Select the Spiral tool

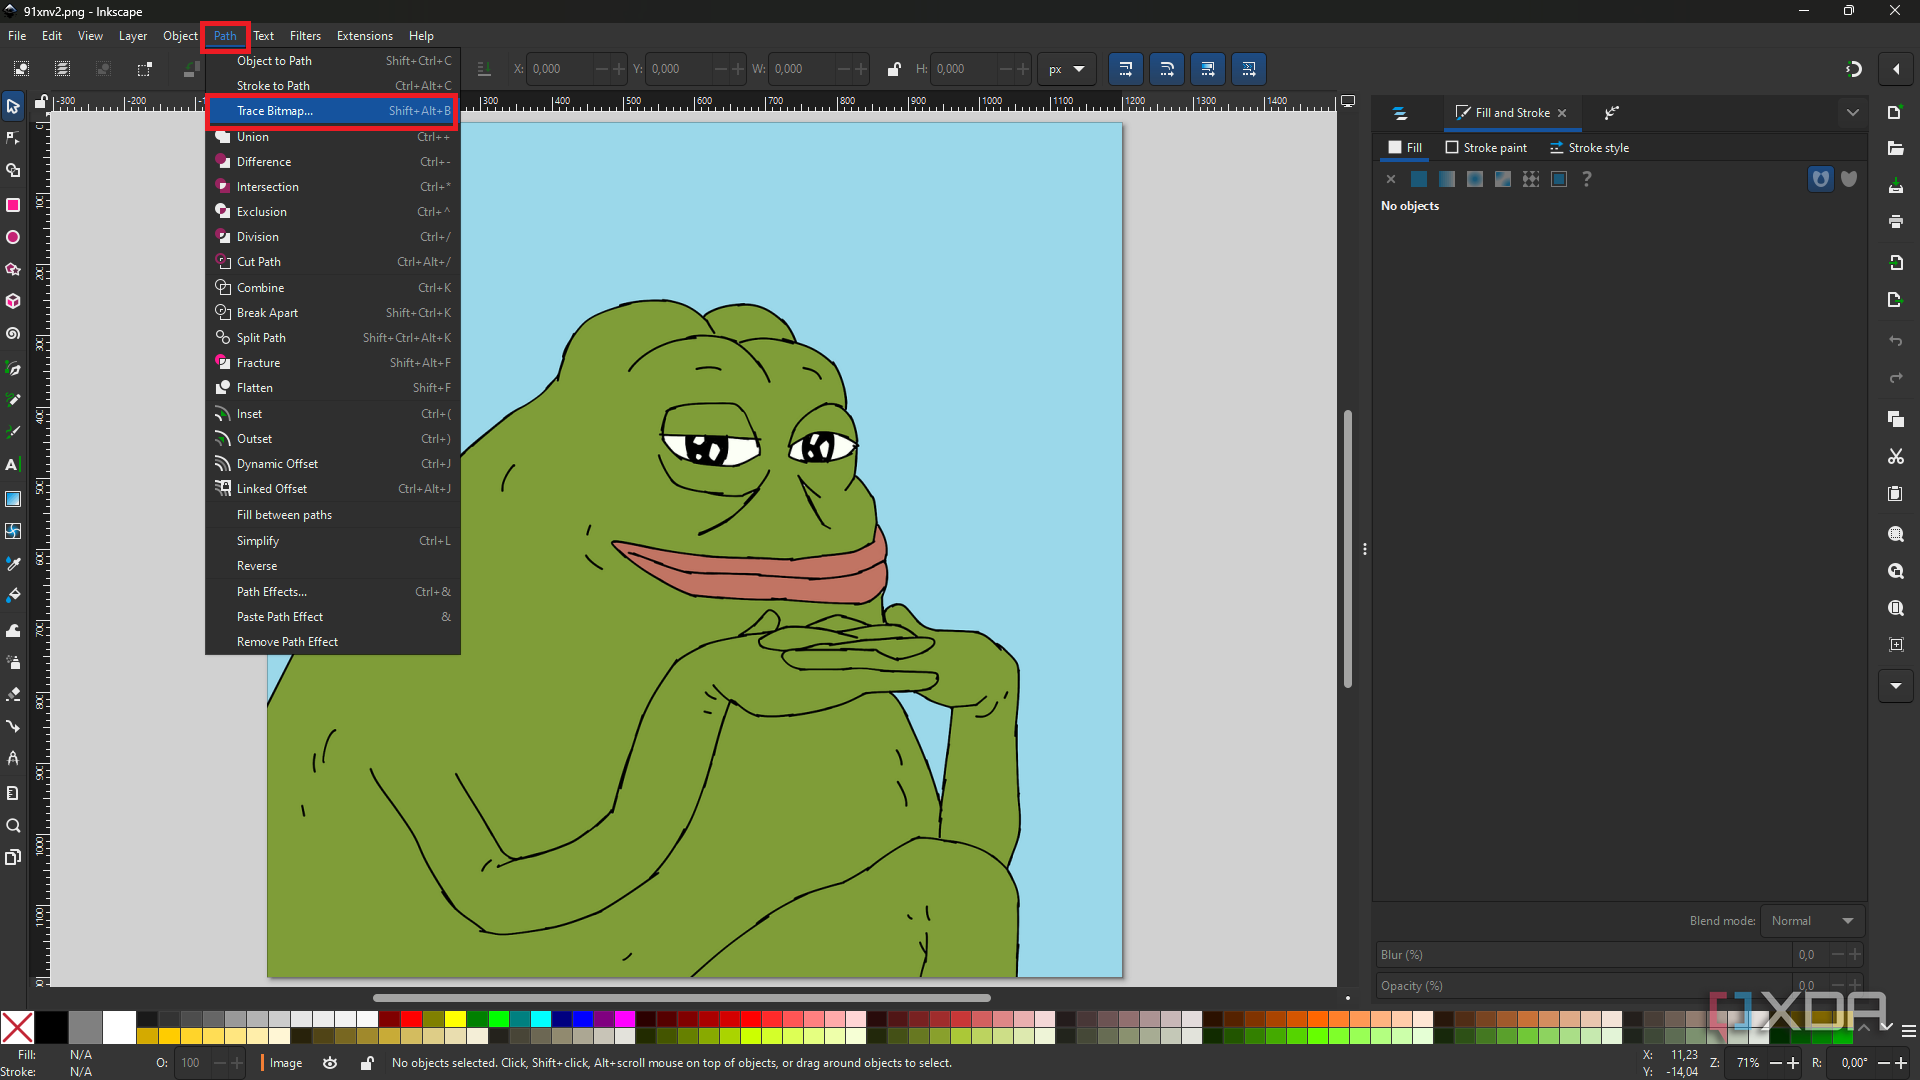click(13, 334)
